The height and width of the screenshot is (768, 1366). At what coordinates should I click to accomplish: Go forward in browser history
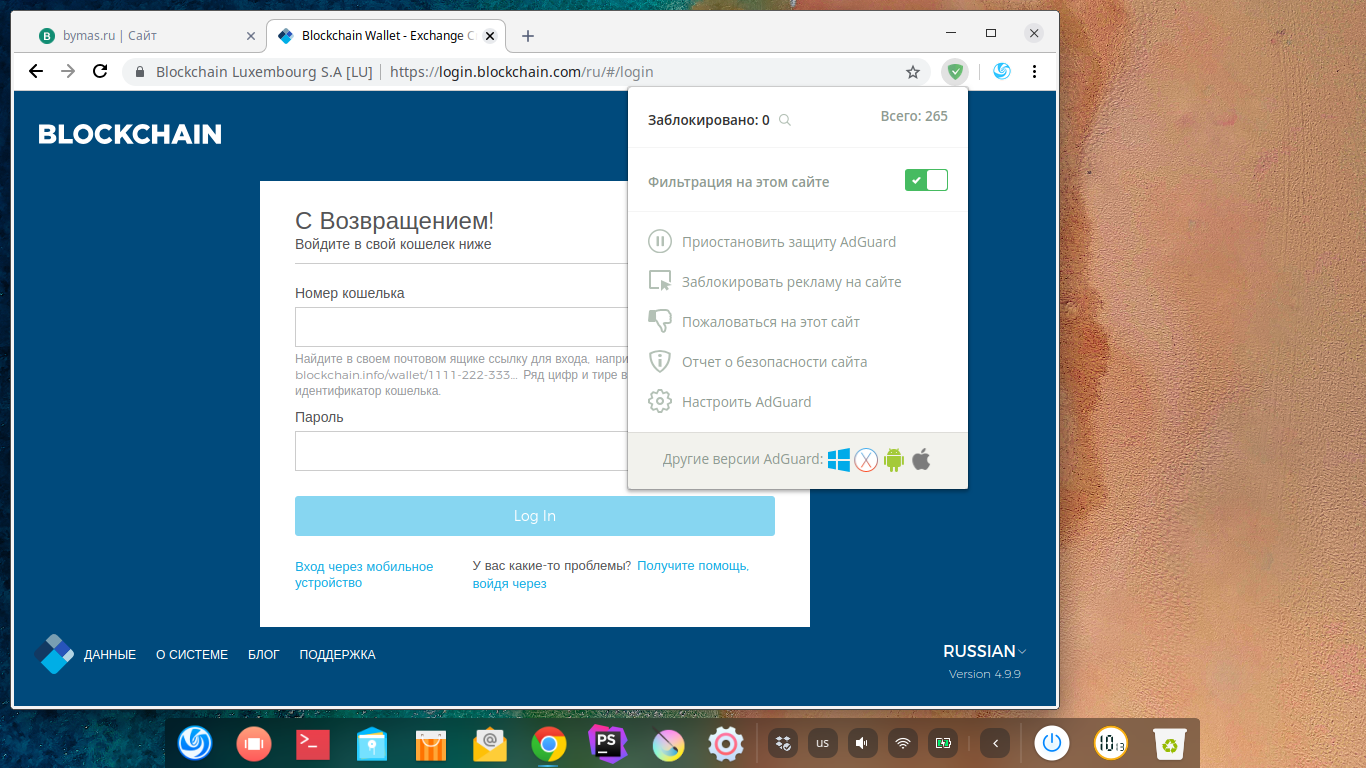67,72
